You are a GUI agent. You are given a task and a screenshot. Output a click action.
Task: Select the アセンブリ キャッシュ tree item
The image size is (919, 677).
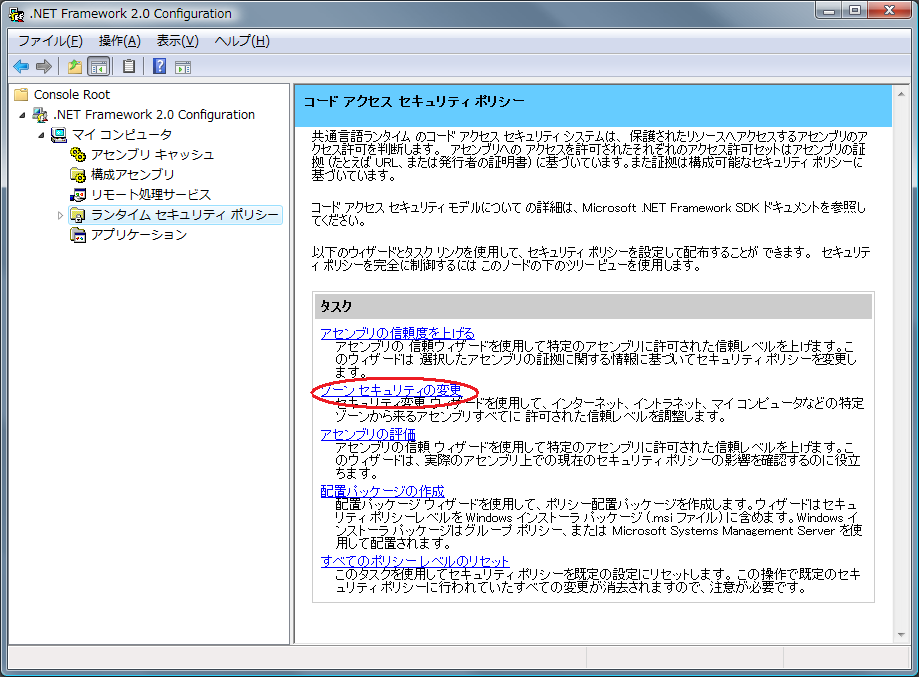coord(152,155)
